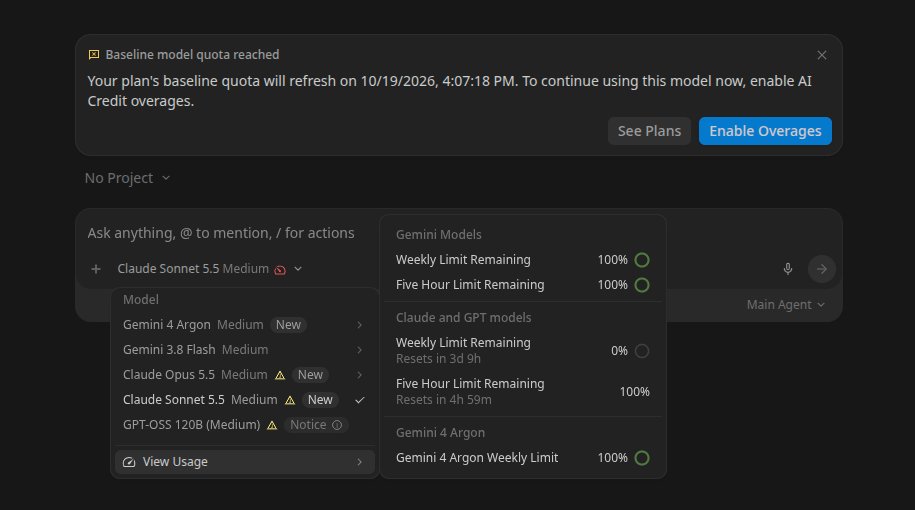This screenshot has height=510, width=915.
Task: Select Claude Sonnet 5.5 in model list
Action: (245, 400)
